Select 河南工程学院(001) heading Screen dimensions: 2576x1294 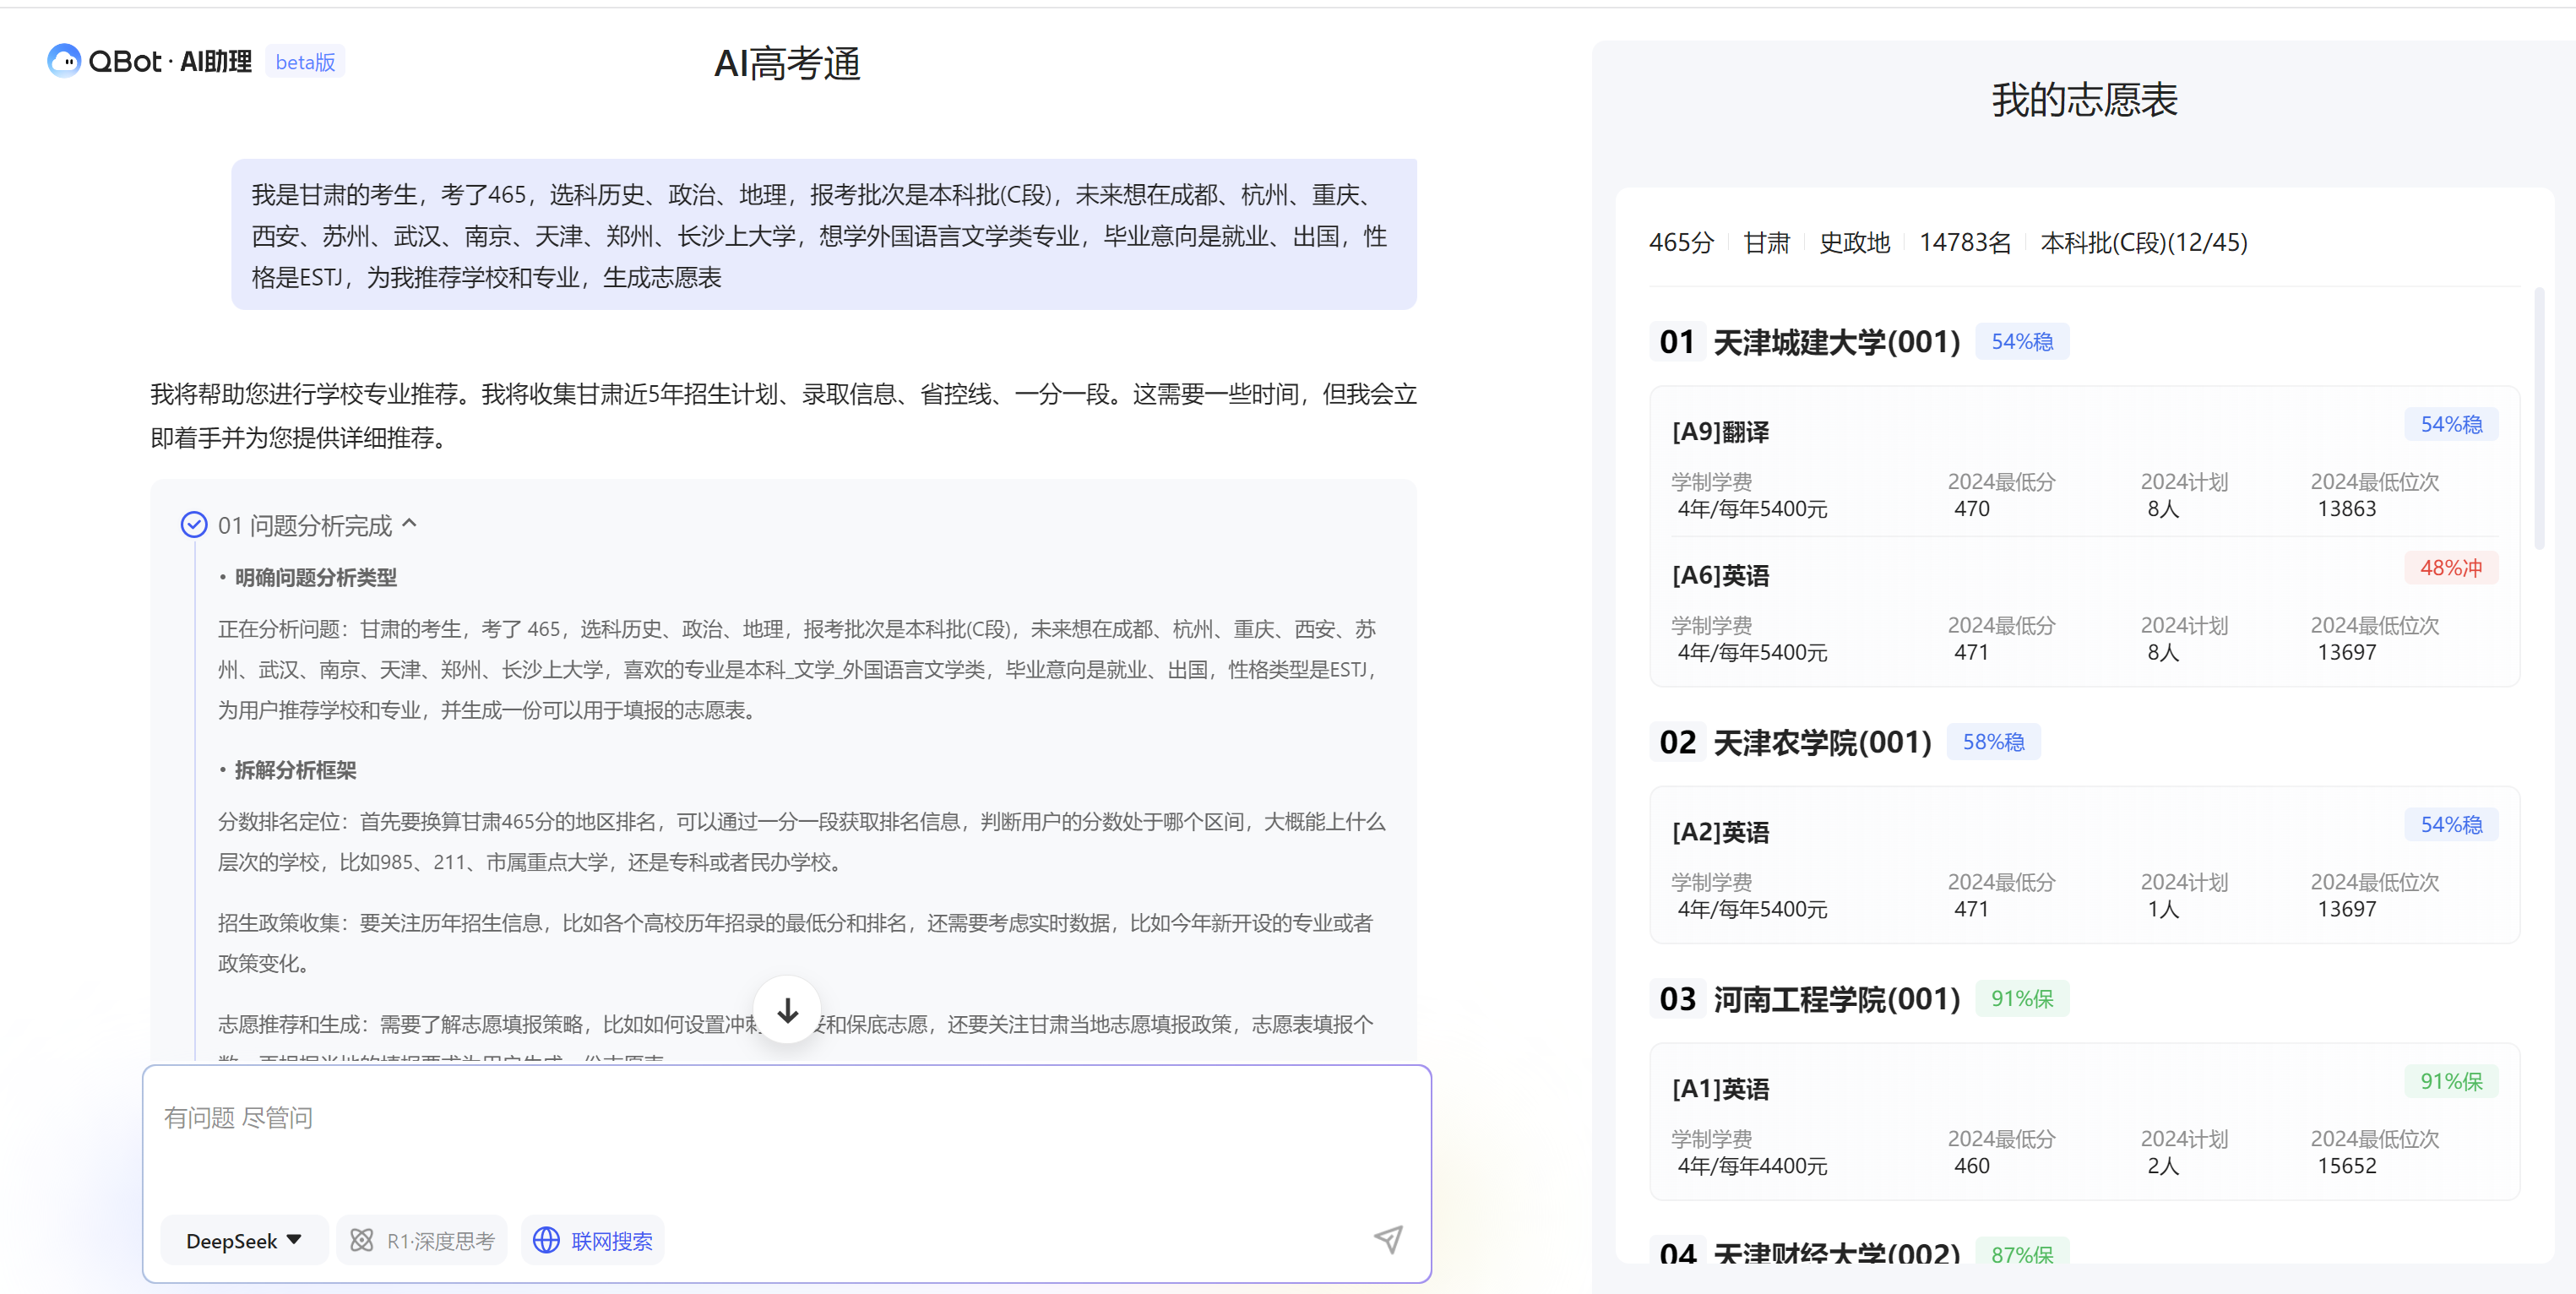pos(1836,999)
